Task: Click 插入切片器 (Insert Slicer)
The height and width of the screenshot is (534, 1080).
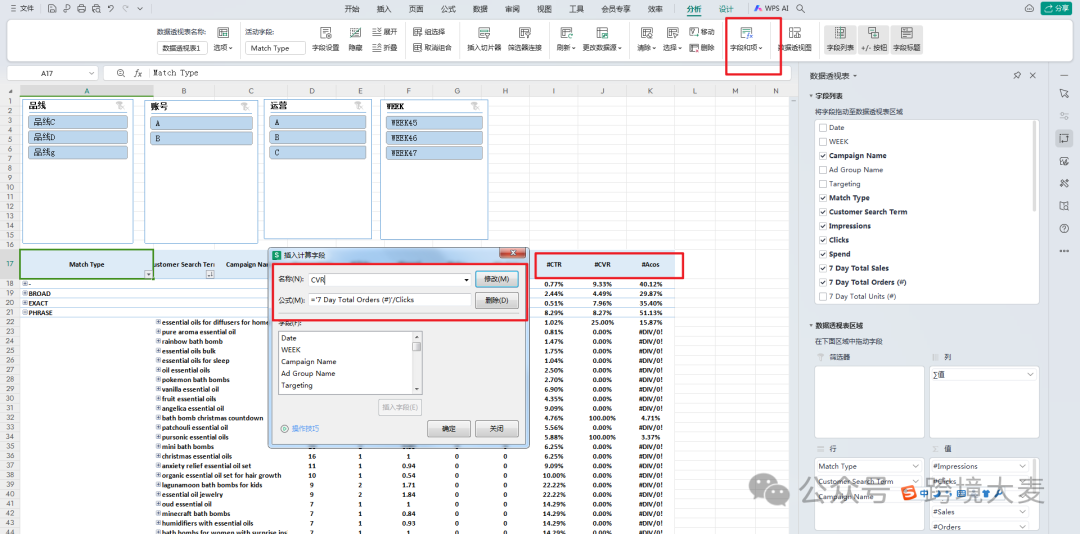Action: [484, 40]
